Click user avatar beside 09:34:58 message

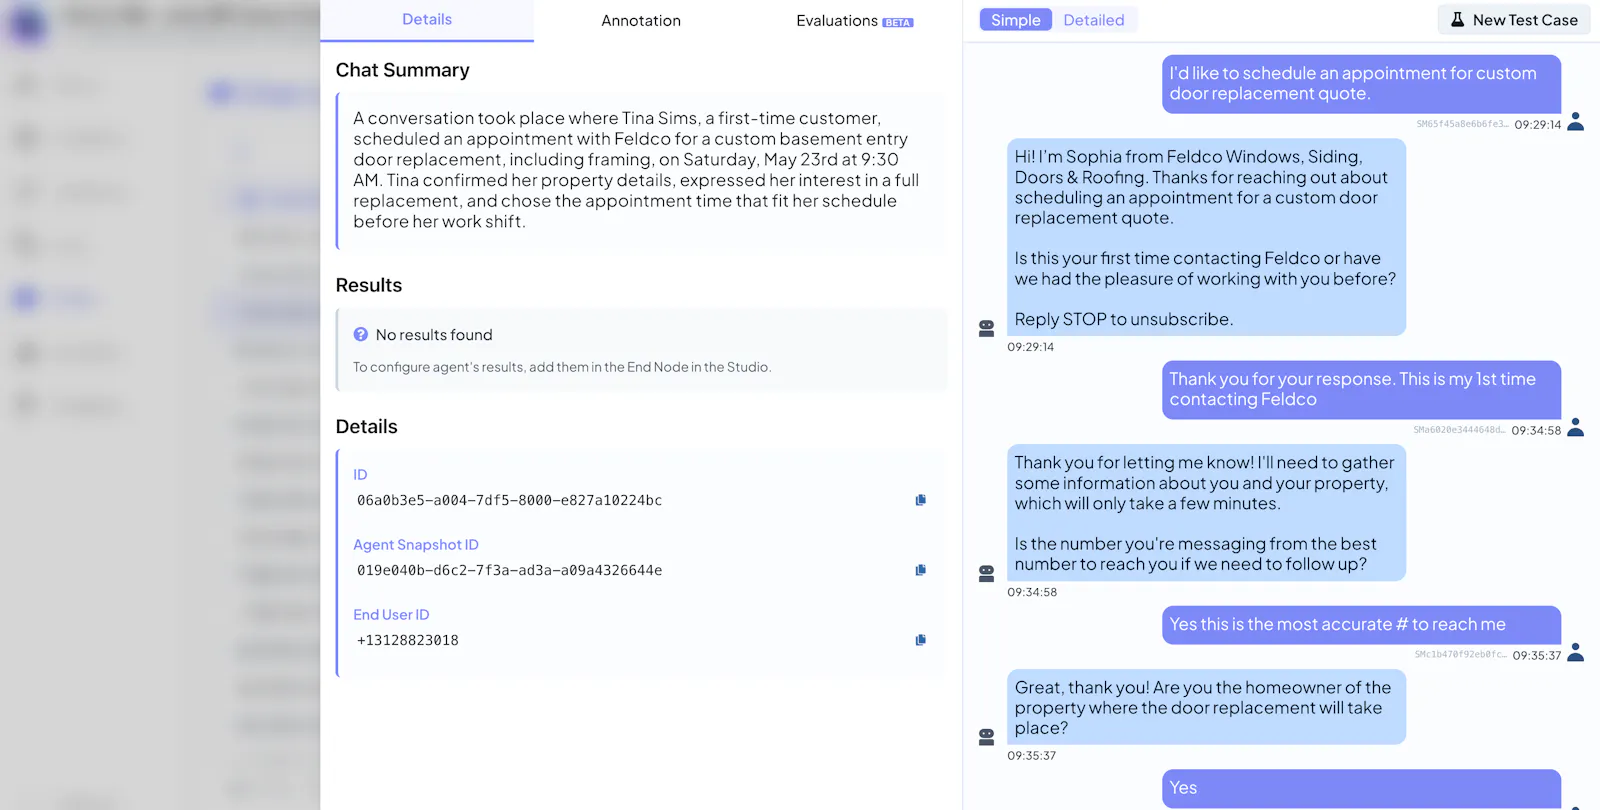pos(1576,428)
